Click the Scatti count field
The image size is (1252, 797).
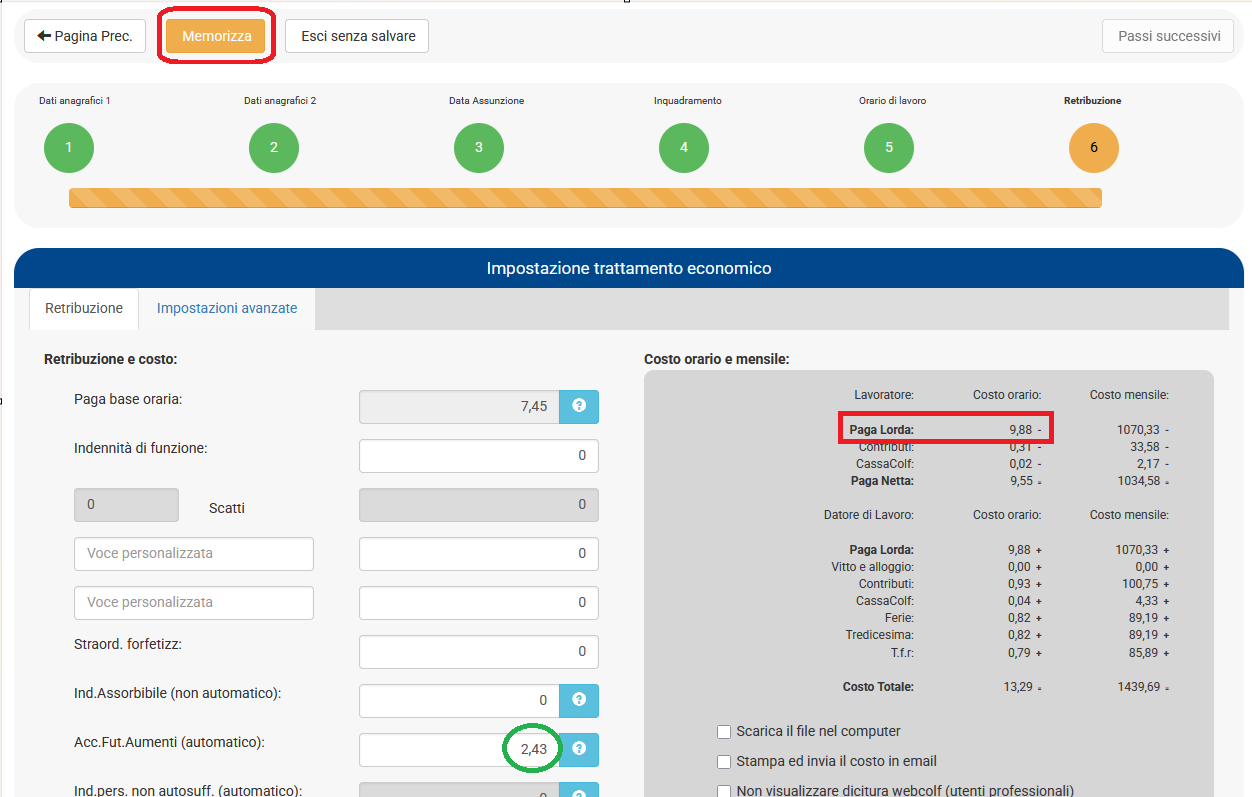tap(126, 505)
